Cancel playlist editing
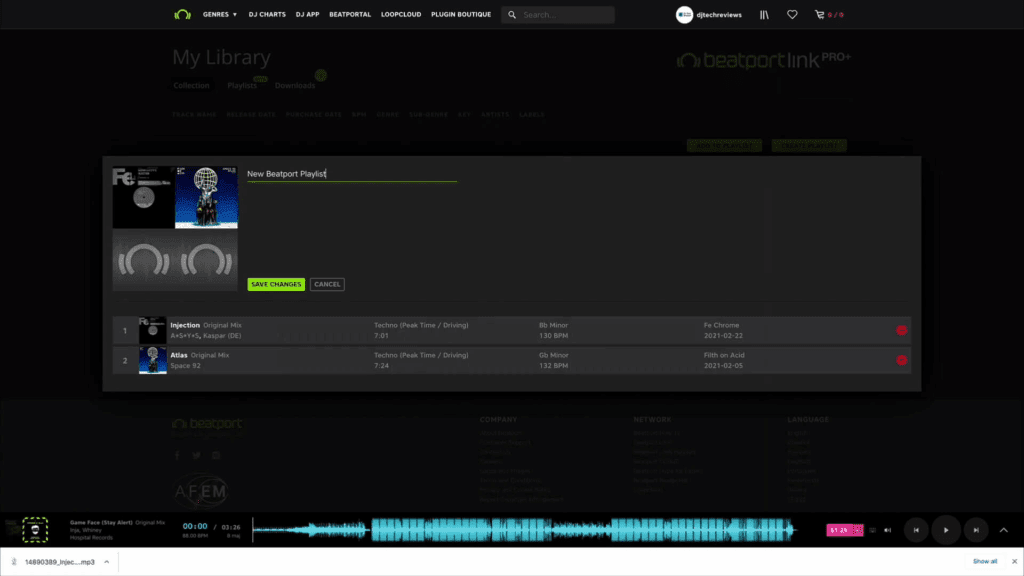This screenshot has height=576, width=1024. [327, 284]
